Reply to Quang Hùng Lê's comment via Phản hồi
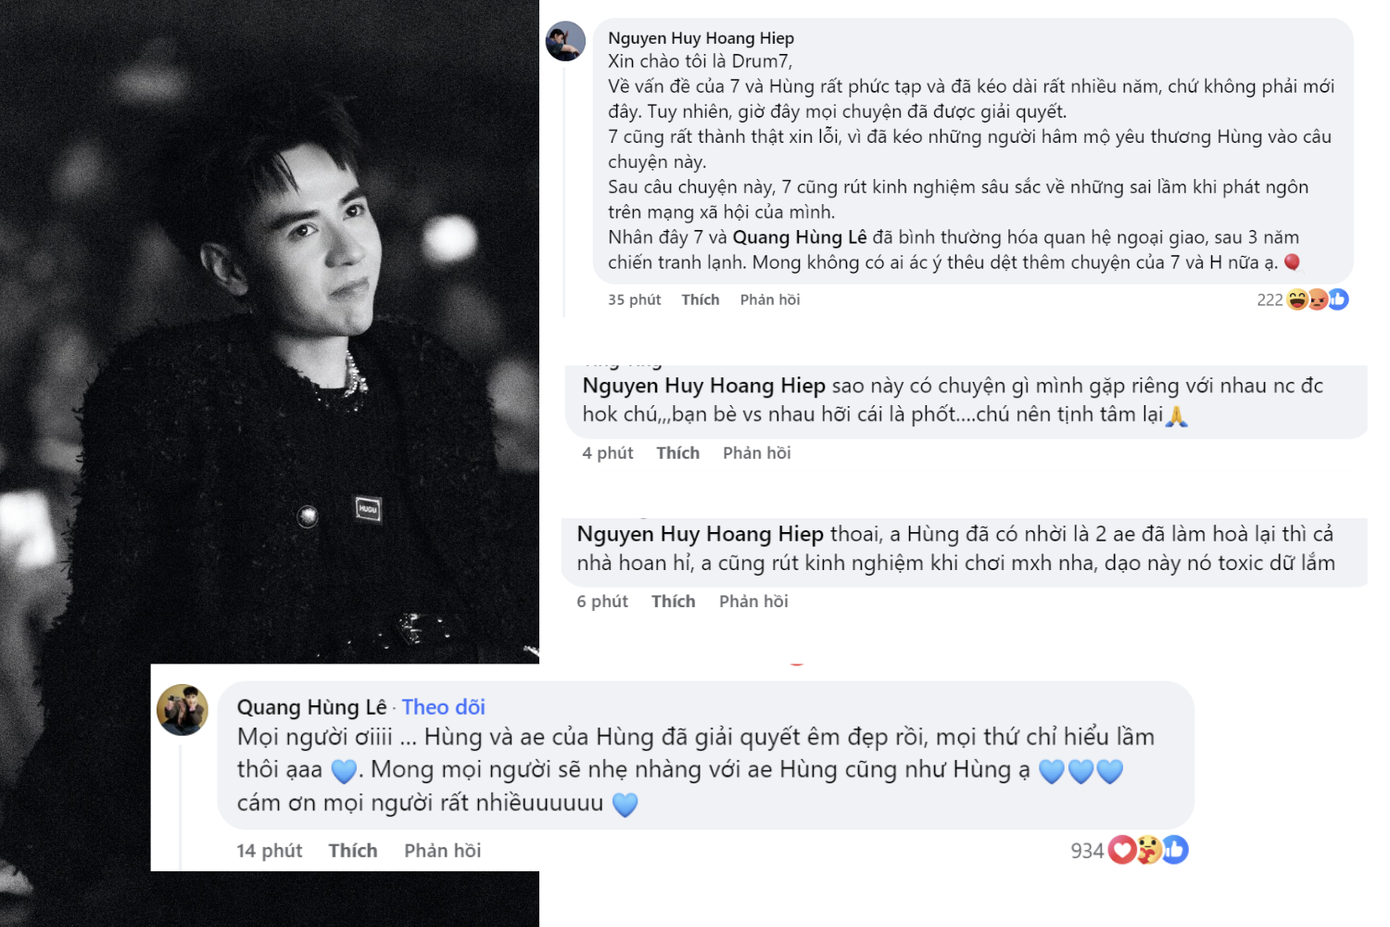Screen dimensions: 1390x927 point(442,850)
